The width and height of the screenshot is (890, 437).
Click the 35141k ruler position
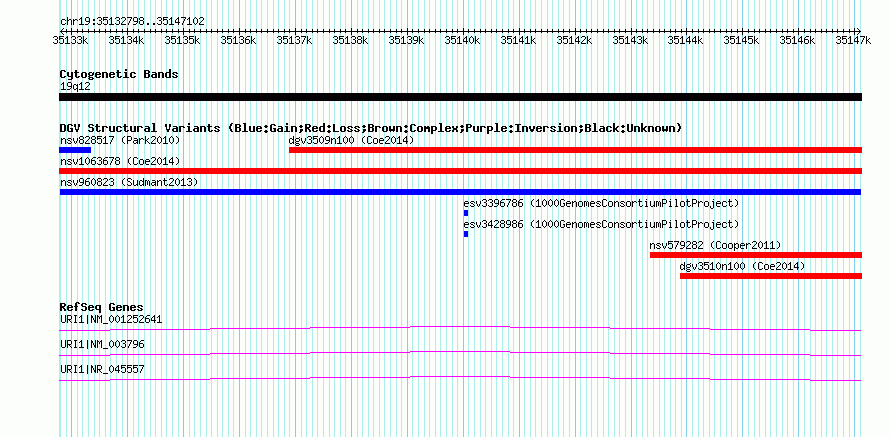pyautogui.click(x=518, y=40)
